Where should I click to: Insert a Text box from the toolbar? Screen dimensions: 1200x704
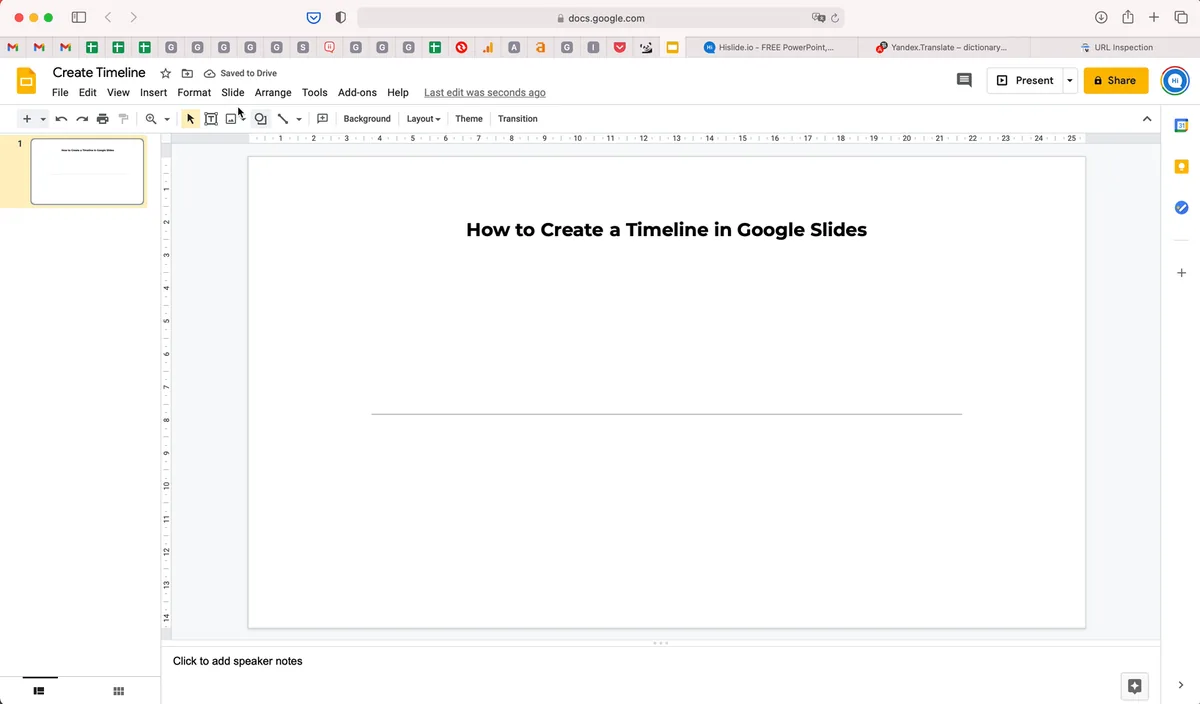(211, 119)
